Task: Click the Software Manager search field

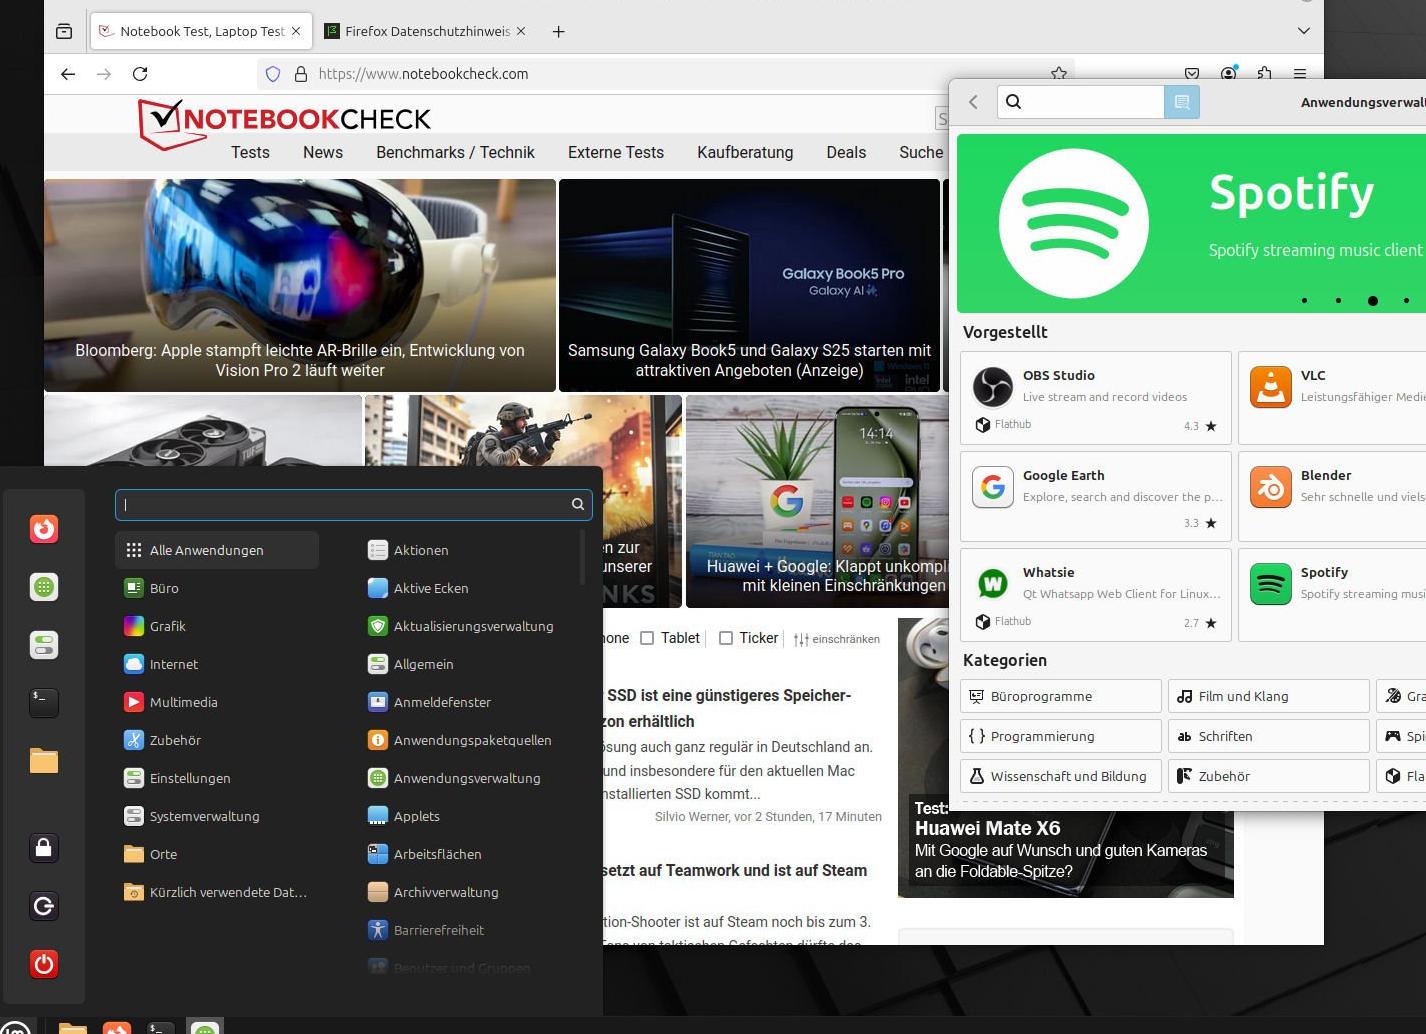Action: [x=1081, y=102]
